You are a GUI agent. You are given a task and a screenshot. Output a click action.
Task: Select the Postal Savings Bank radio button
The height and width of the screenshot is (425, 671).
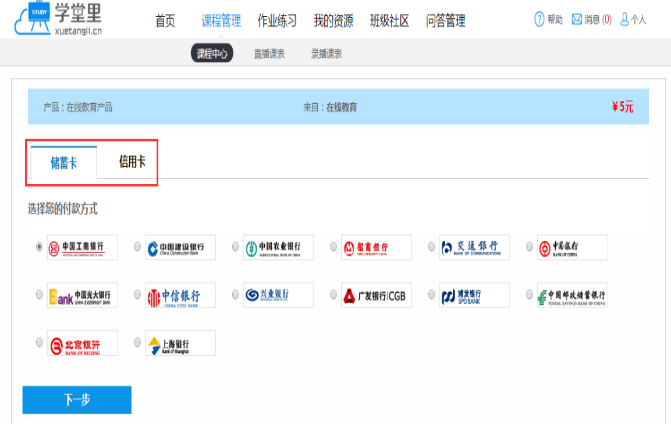coord(529,295)
